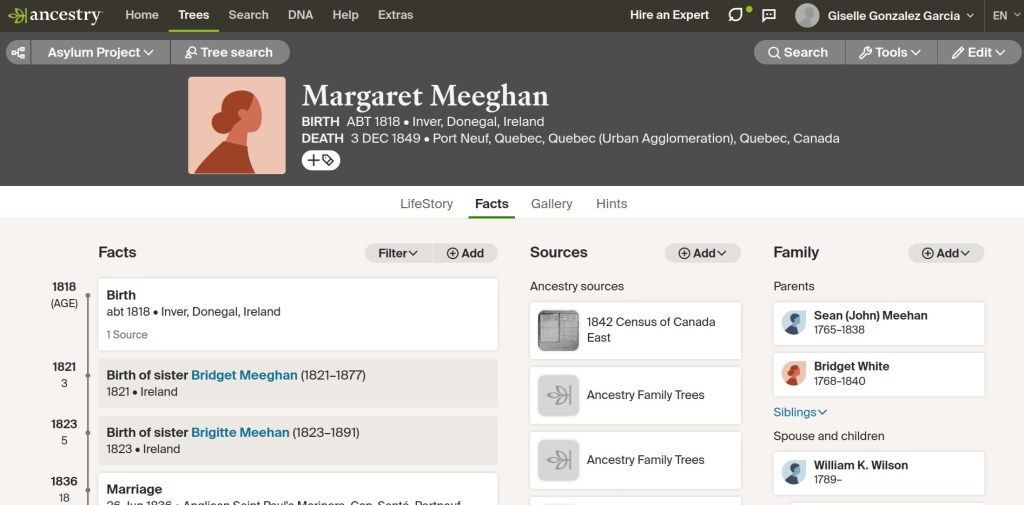This screenshot has width=1024, height=505.
Task: Expand the Asylum Project tree dropdown
Action: click(x=100, y=52)
